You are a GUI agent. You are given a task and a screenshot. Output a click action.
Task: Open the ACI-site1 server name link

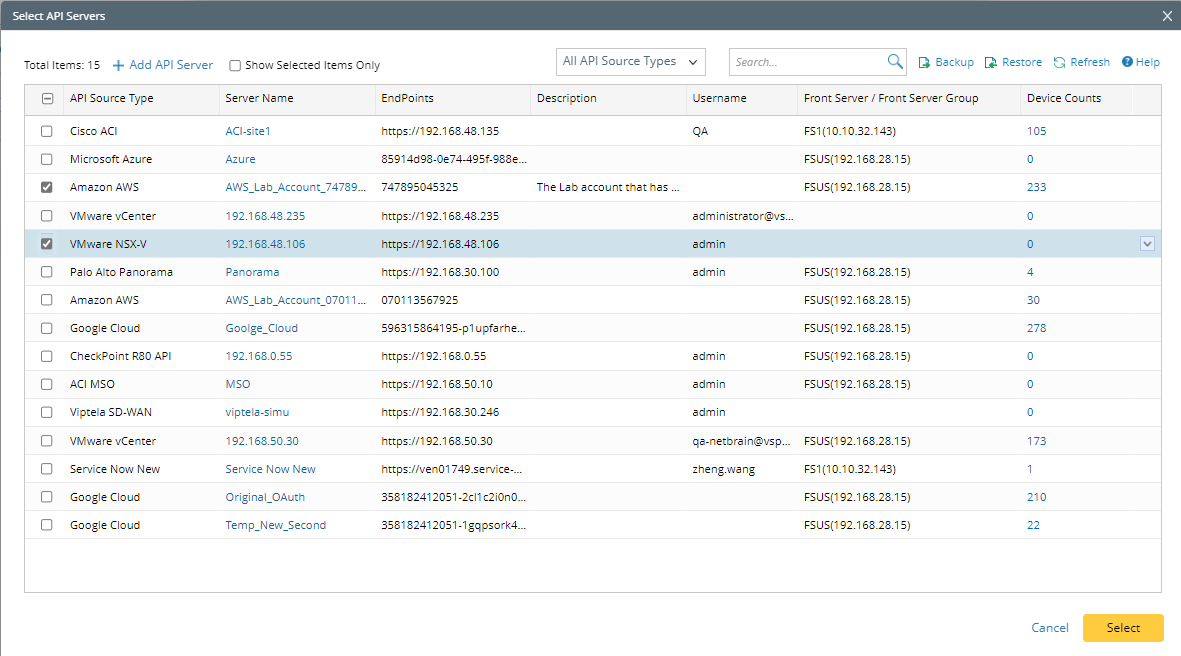[248, 131]
